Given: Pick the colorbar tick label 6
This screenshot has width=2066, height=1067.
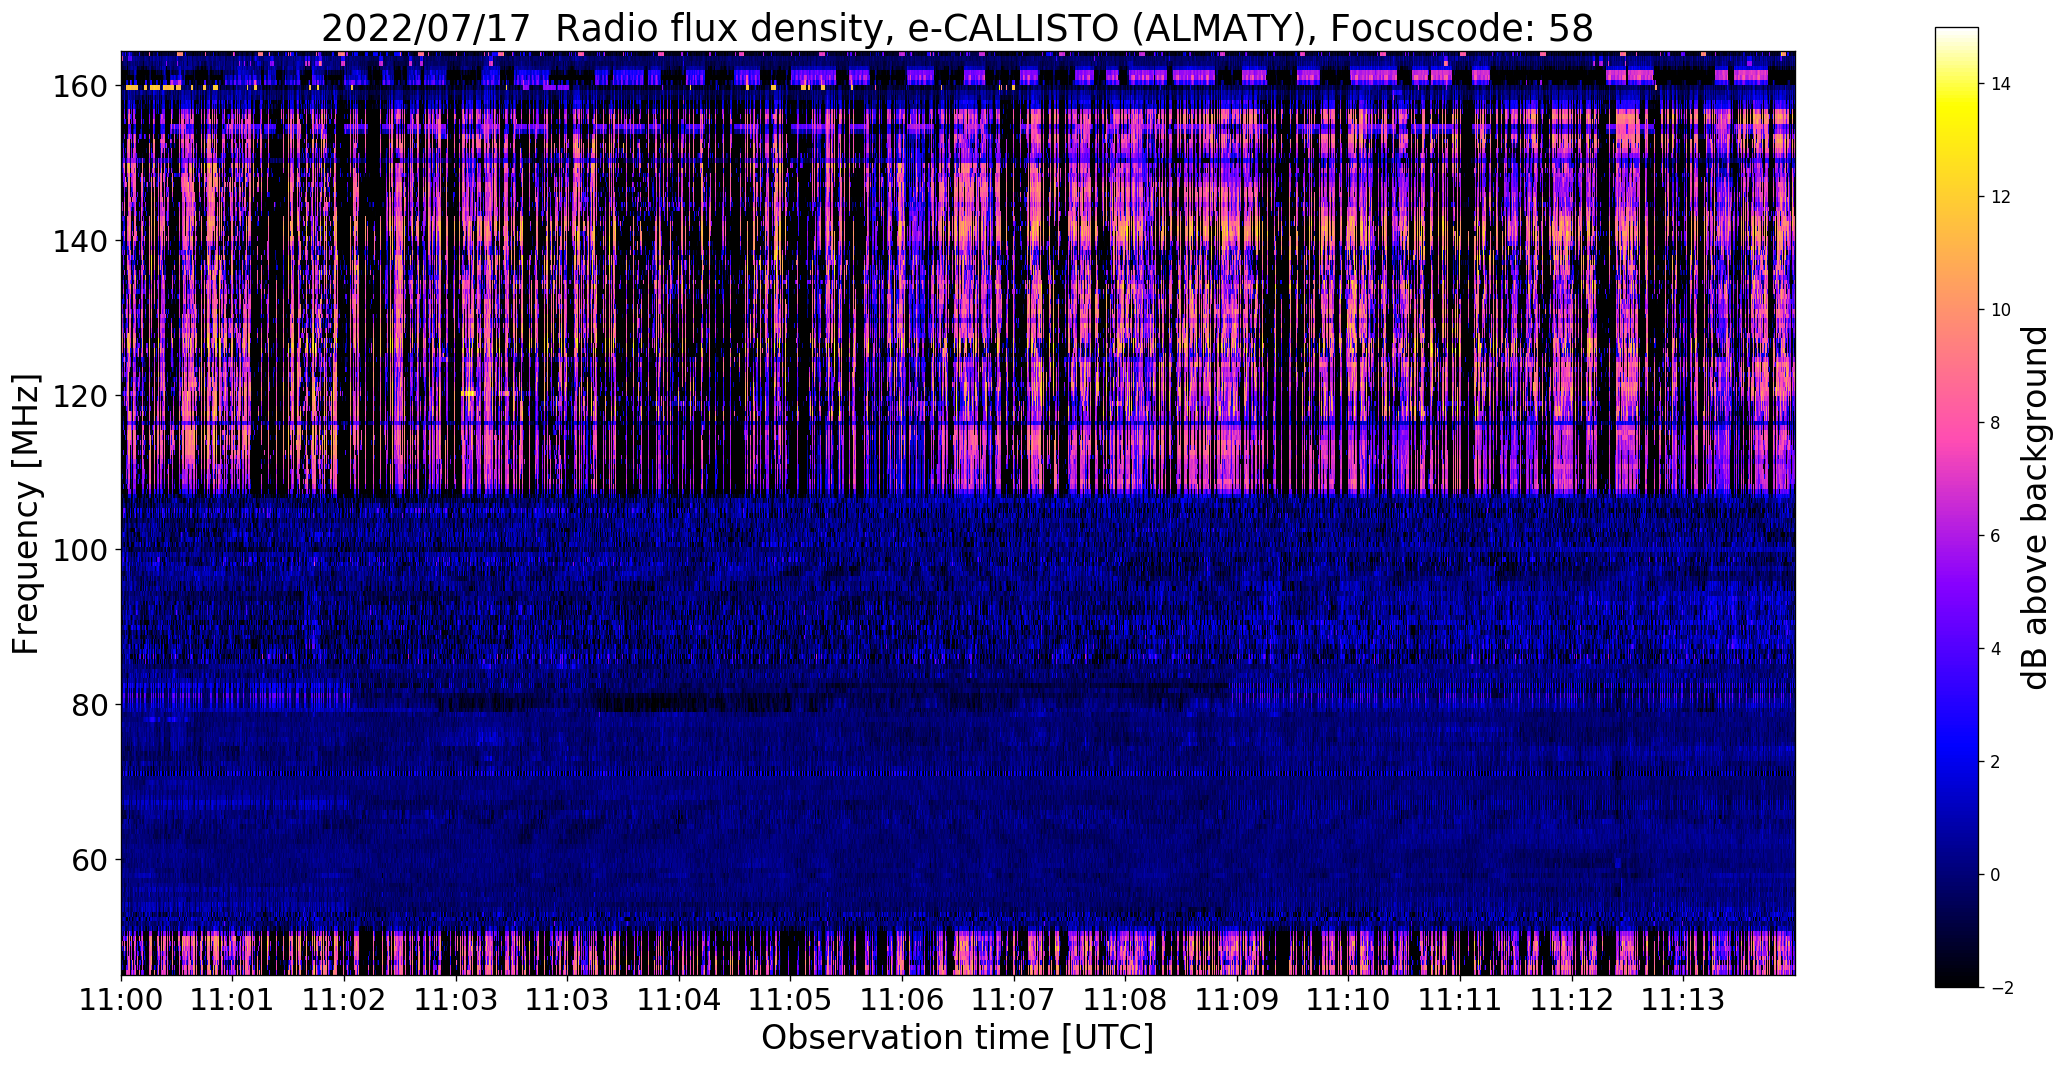Looking at the screenshot, I should point(1996,536).
